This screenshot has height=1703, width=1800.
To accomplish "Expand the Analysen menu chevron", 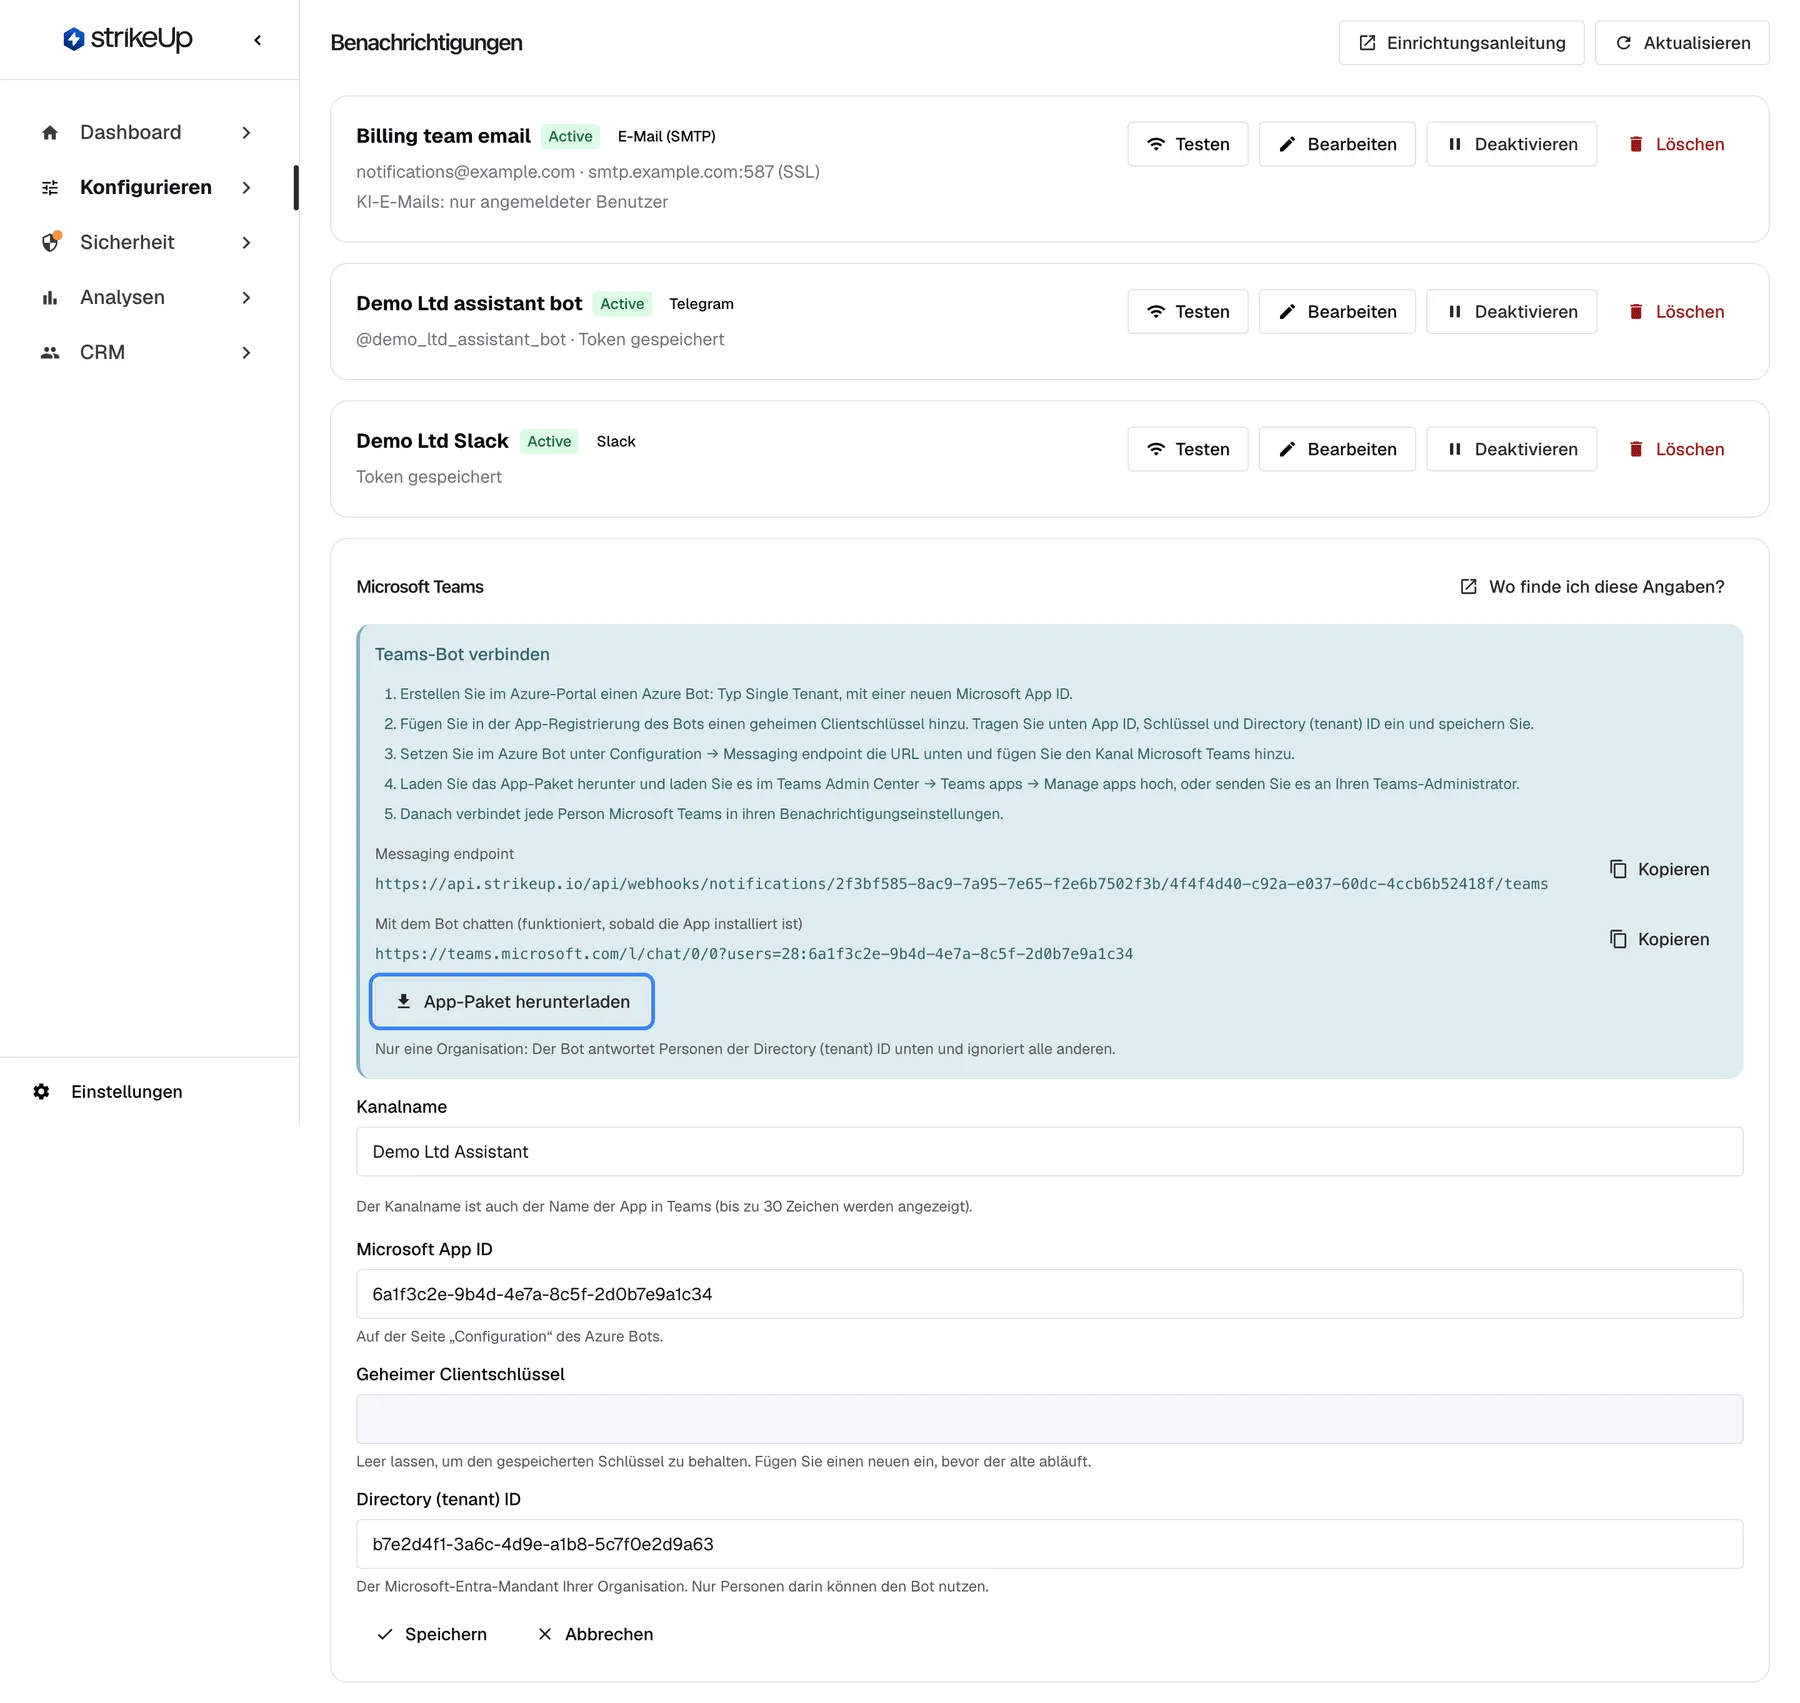I will coord(246,298).
